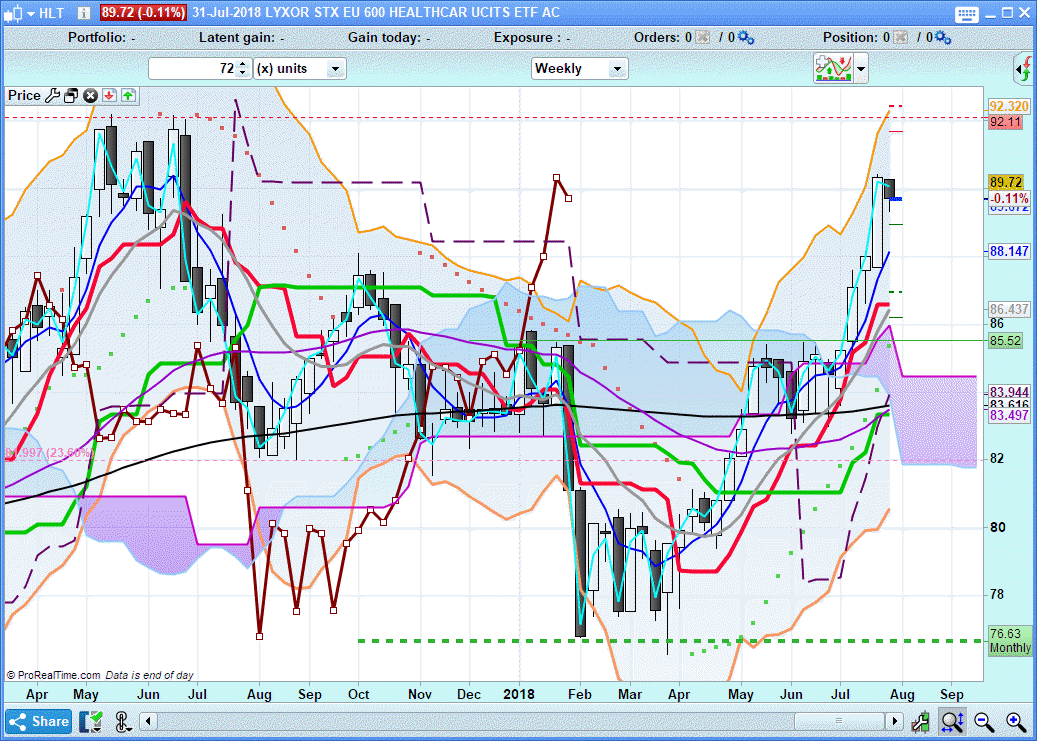1037x741 pixels.
Task: Open the chart linking chain icon
Action: click(x=121, y=721)
